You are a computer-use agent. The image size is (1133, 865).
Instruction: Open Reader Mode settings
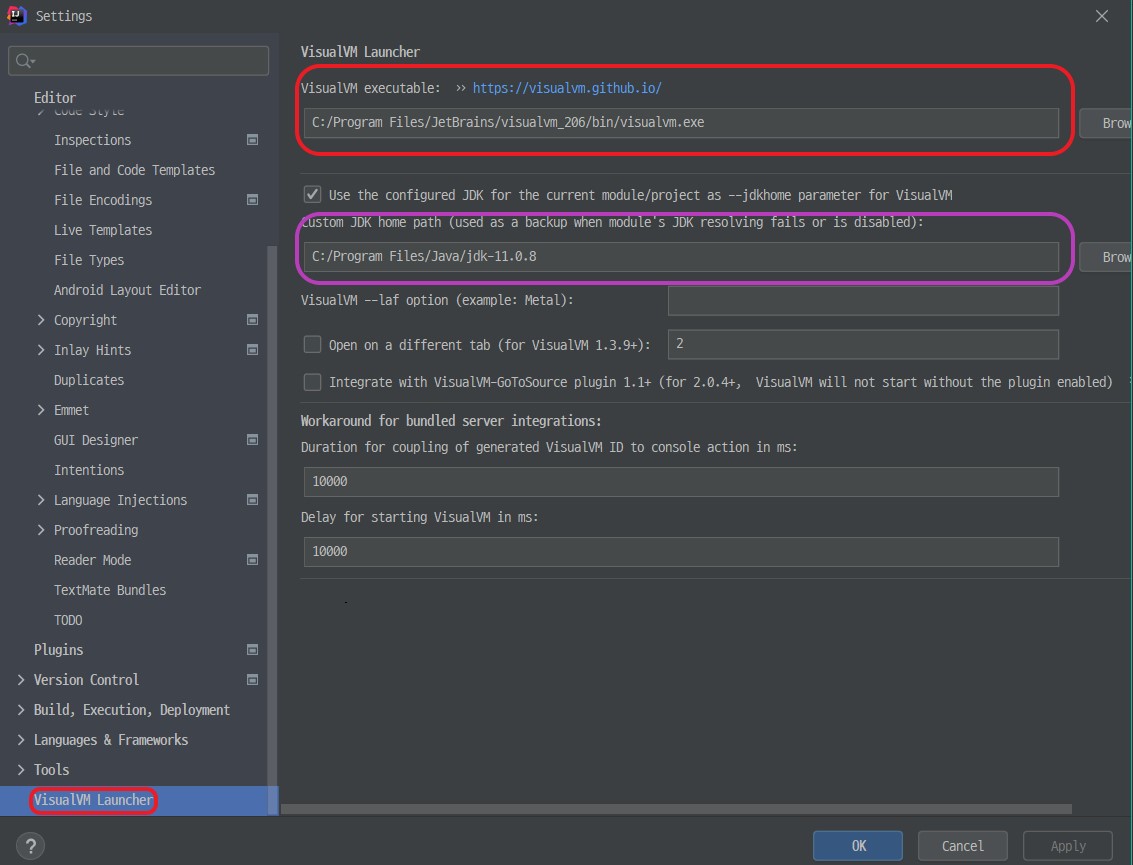(92, 559)
